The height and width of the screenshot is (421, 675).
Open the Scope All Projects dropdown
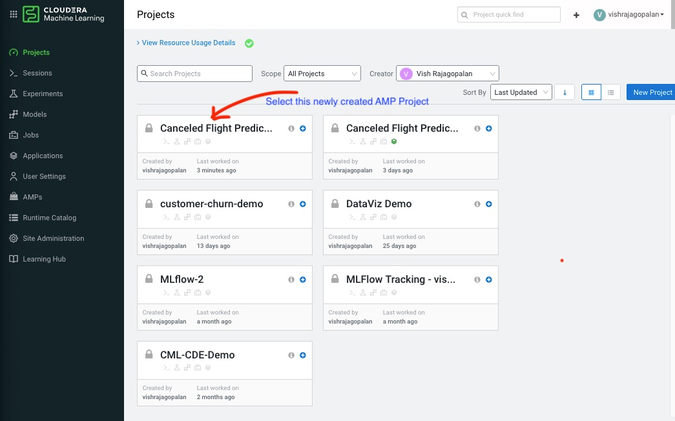point(322,74)
